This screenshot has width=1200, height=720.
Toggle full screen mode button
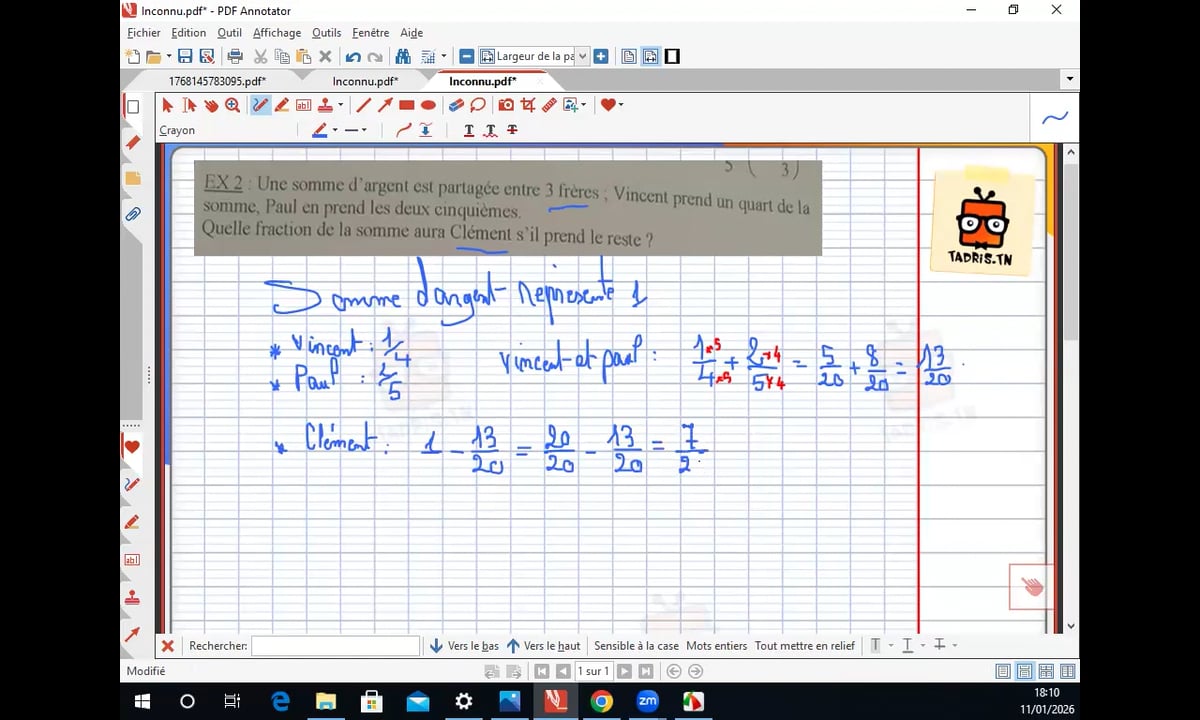click(672, 57)
